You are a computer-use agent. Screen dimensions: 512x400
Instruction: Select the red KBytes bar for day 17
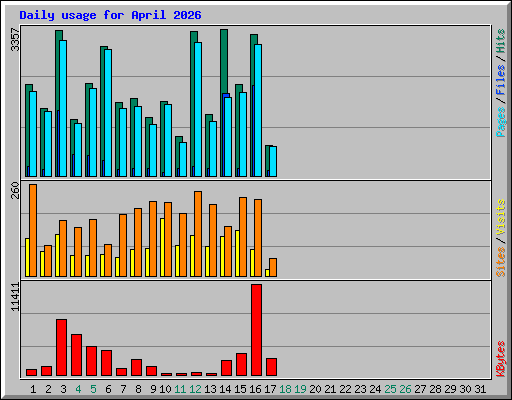pos(271,367)
